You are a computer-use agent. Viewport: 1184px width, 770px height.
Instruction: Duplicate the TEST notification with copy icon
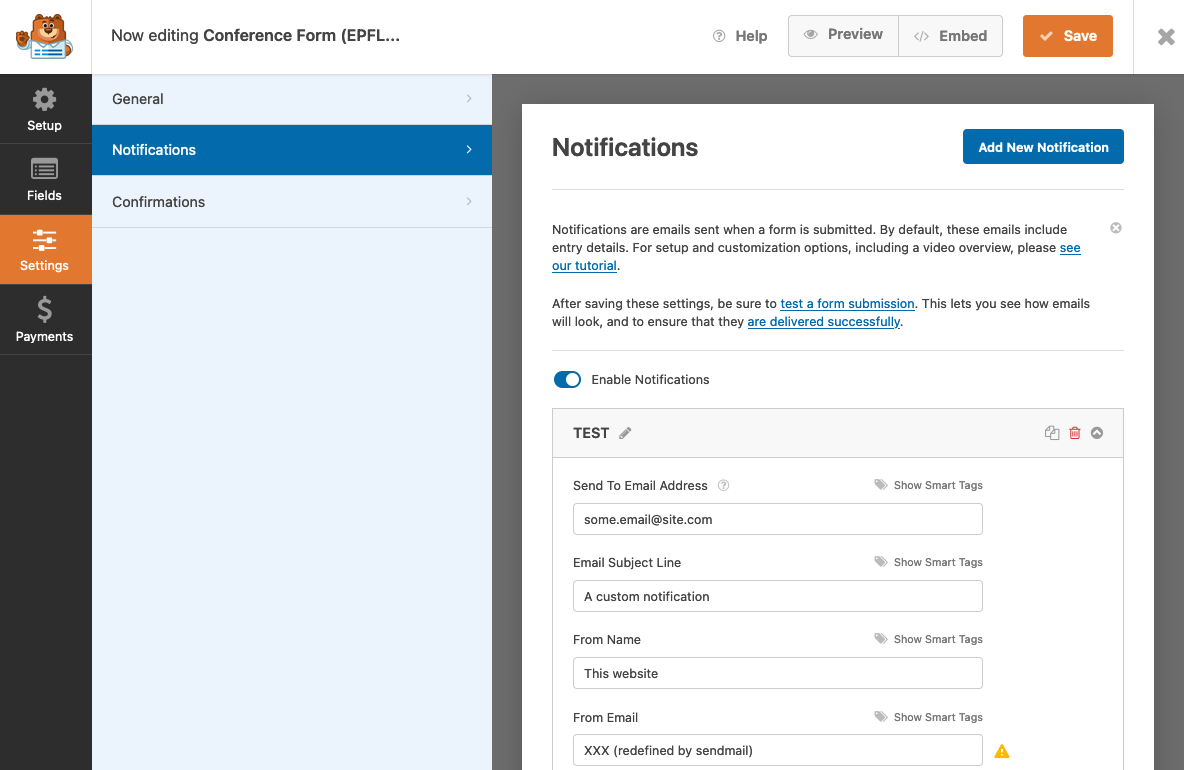coord(1052,433)
